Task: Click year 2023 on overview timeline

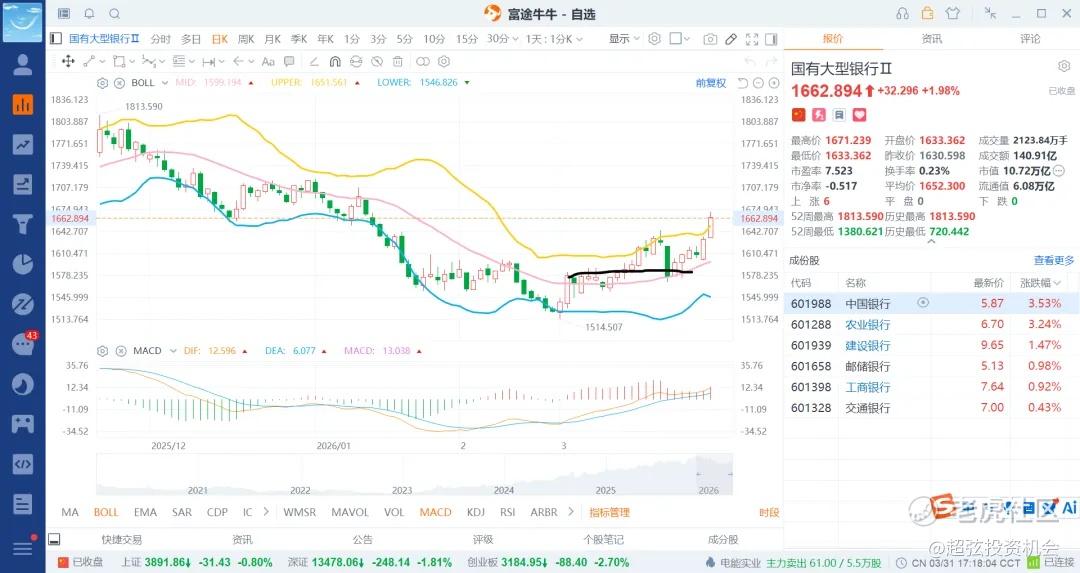Action: pos(402,490)
